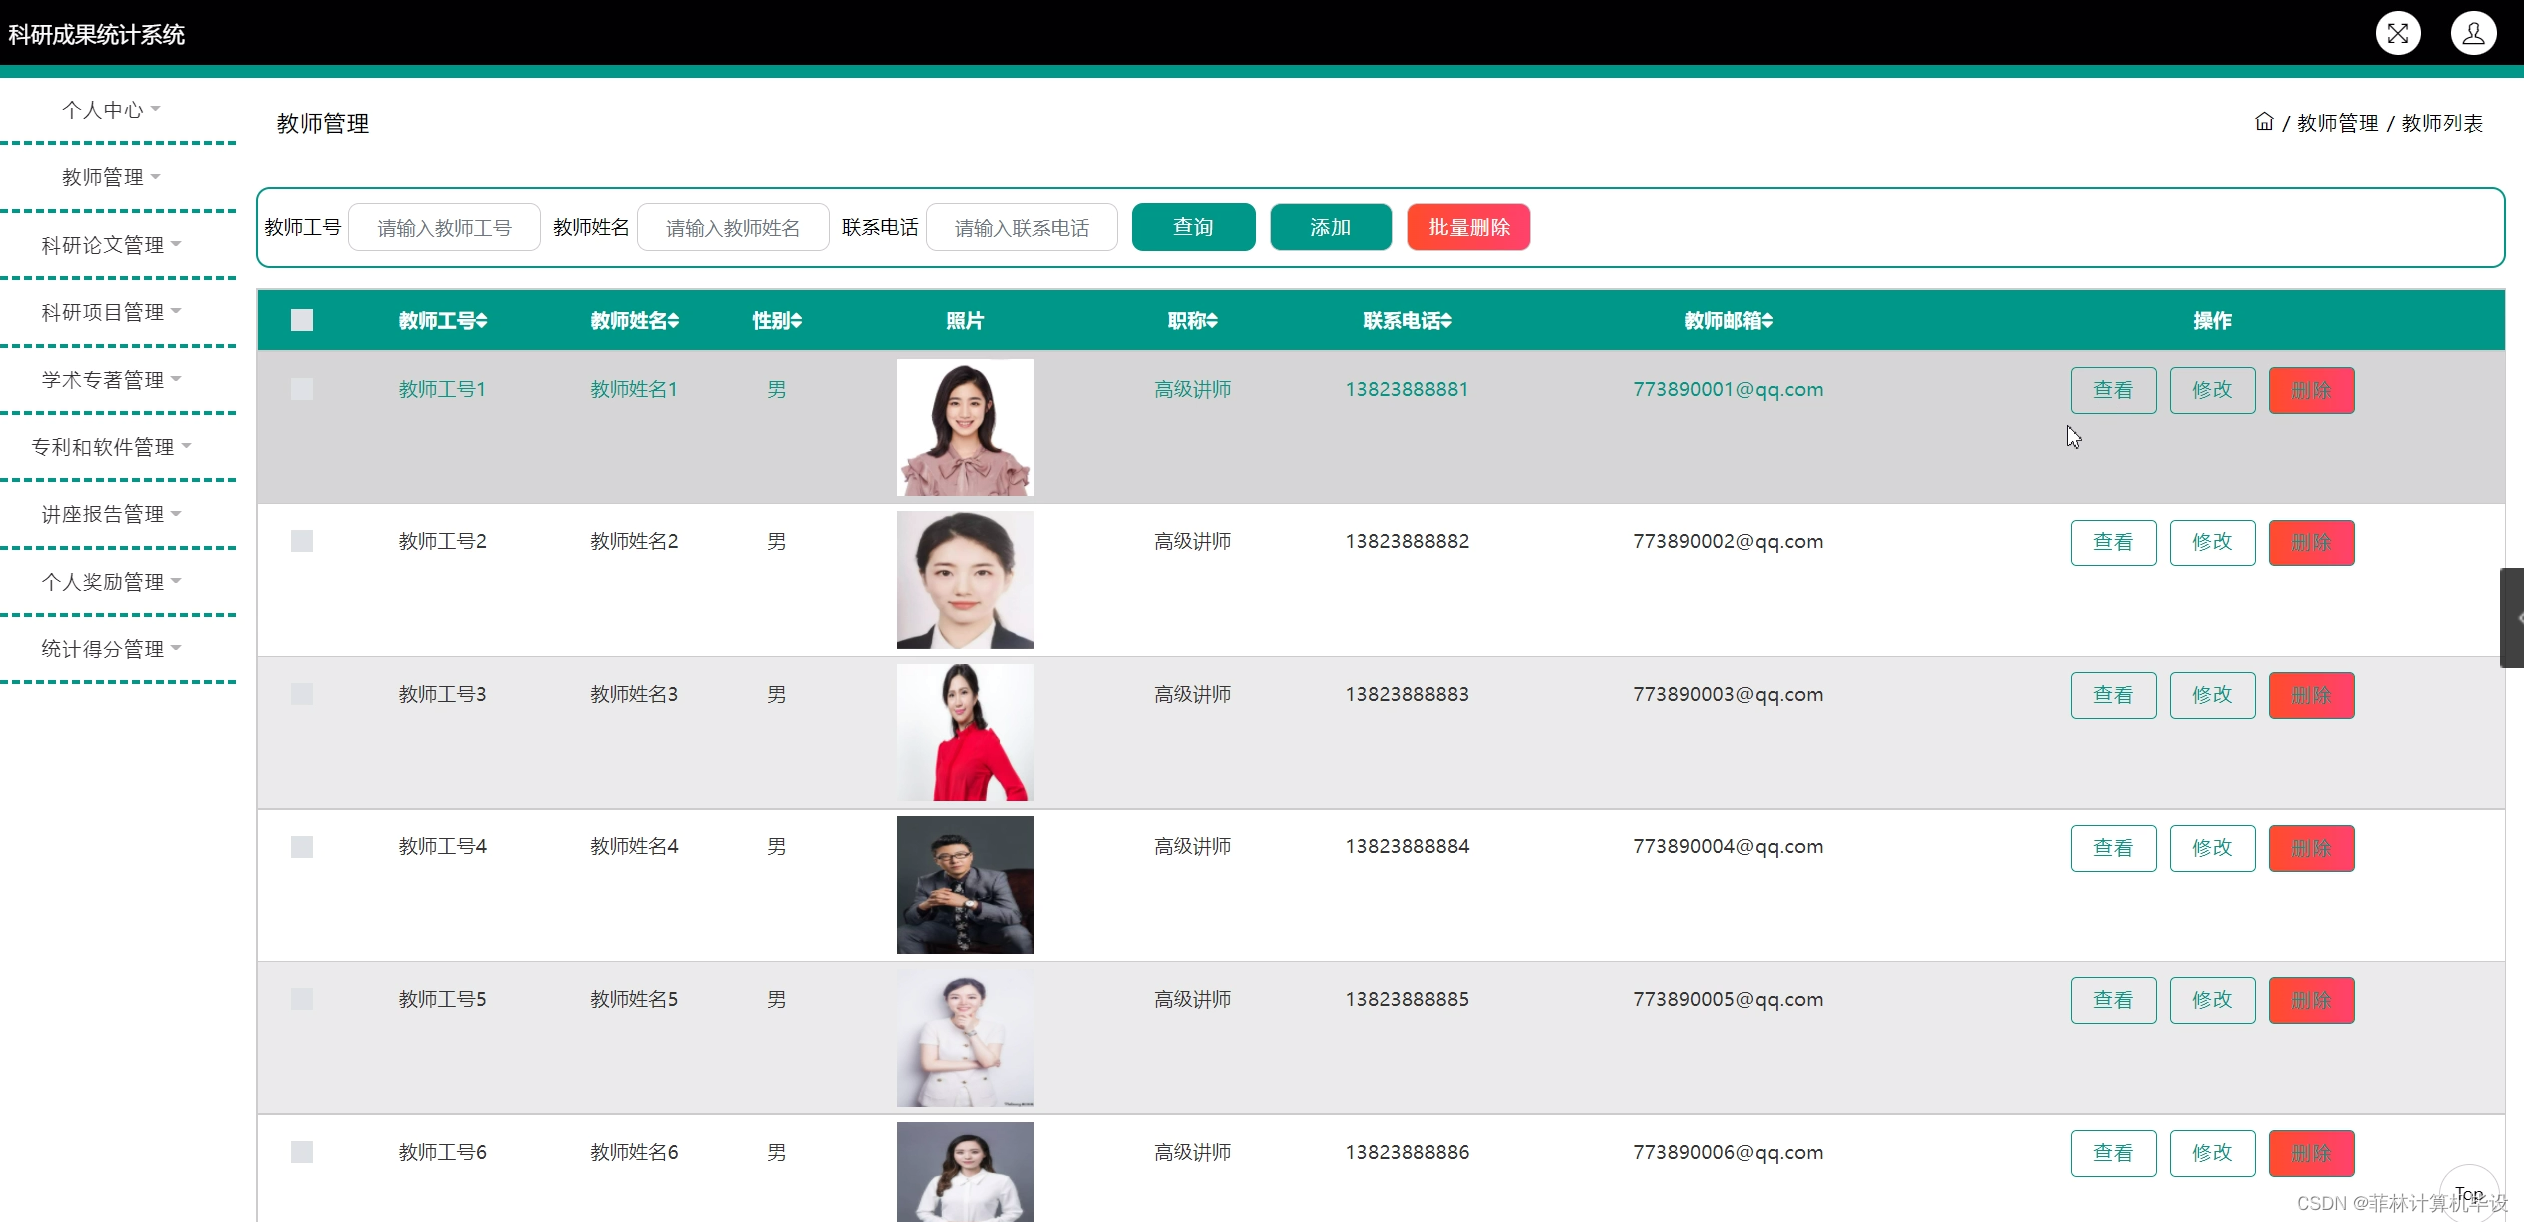Click the red 批量删除 button

1468,227
